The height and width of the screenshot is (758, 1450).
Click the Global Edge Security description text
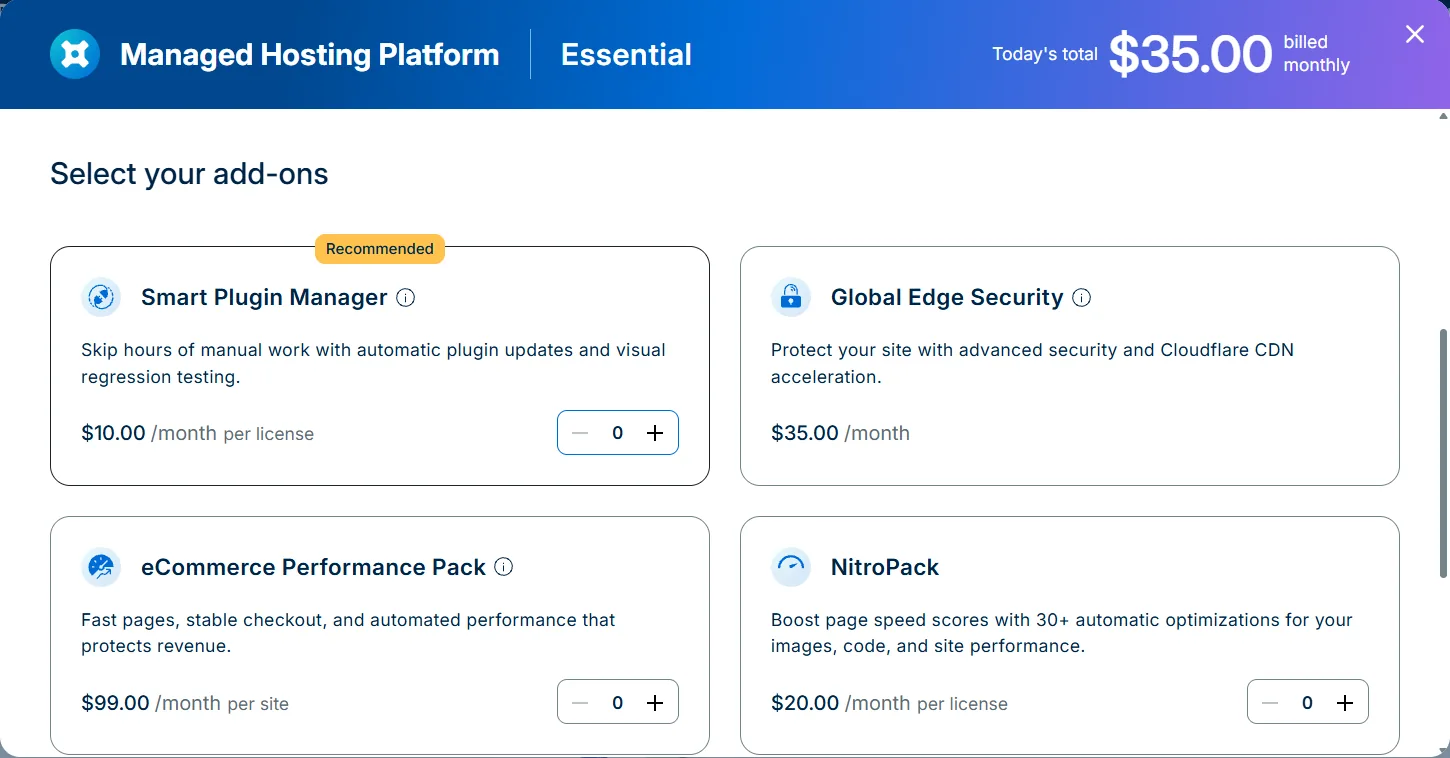click(x=1032, y=363)
